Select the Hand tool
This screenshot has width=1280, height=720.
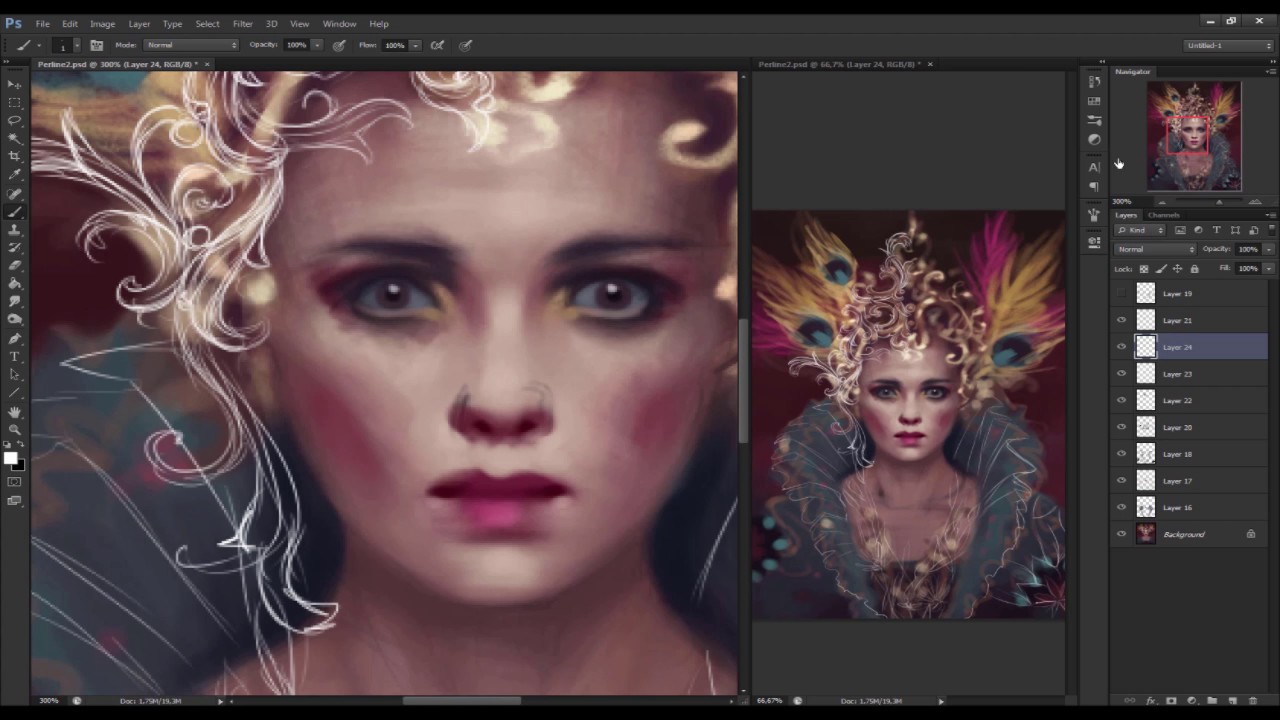pyautogui.click(x=14, y=411)
